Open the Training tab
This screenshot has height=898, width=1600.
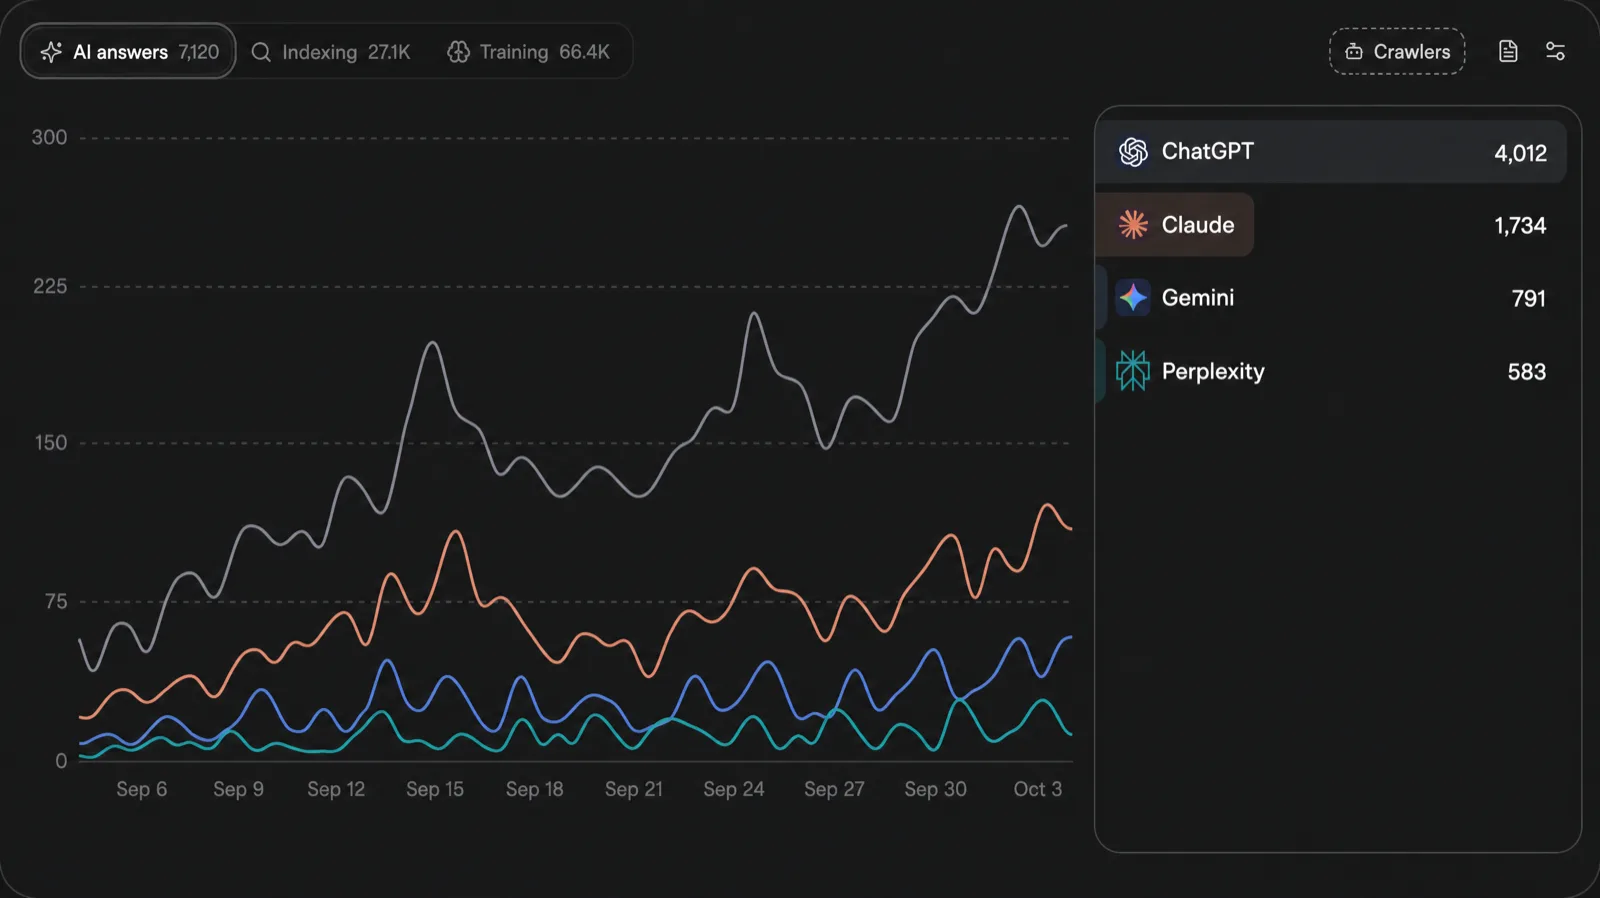528,52
